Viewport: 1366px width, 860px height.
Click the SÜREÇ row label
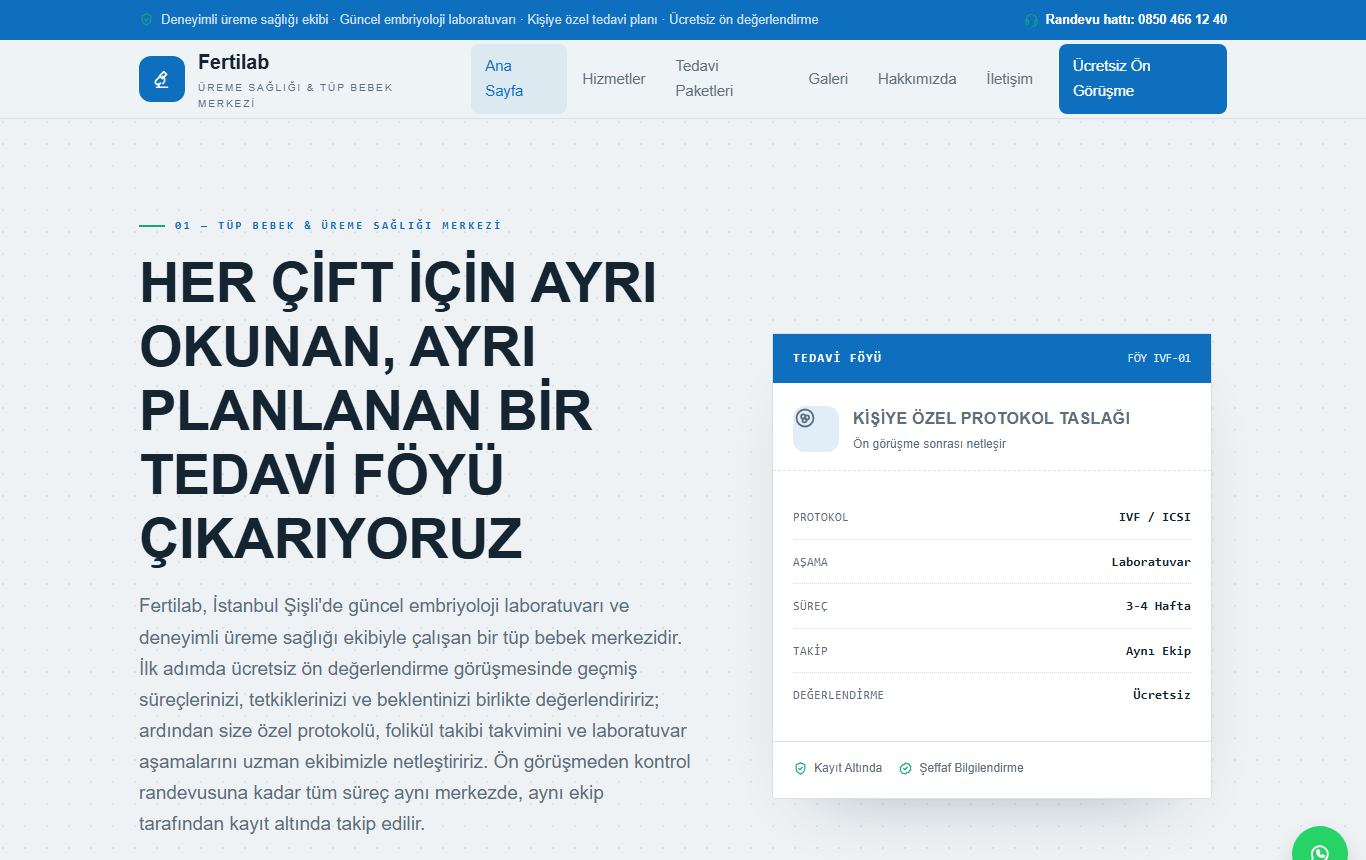[x=810, y=607]
